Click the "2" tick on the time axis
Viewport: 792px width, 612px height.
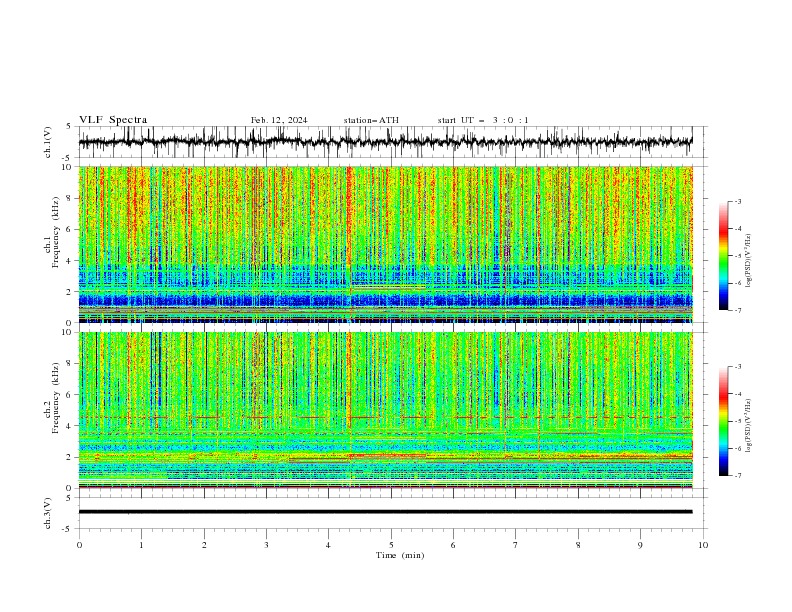[204, 545]
